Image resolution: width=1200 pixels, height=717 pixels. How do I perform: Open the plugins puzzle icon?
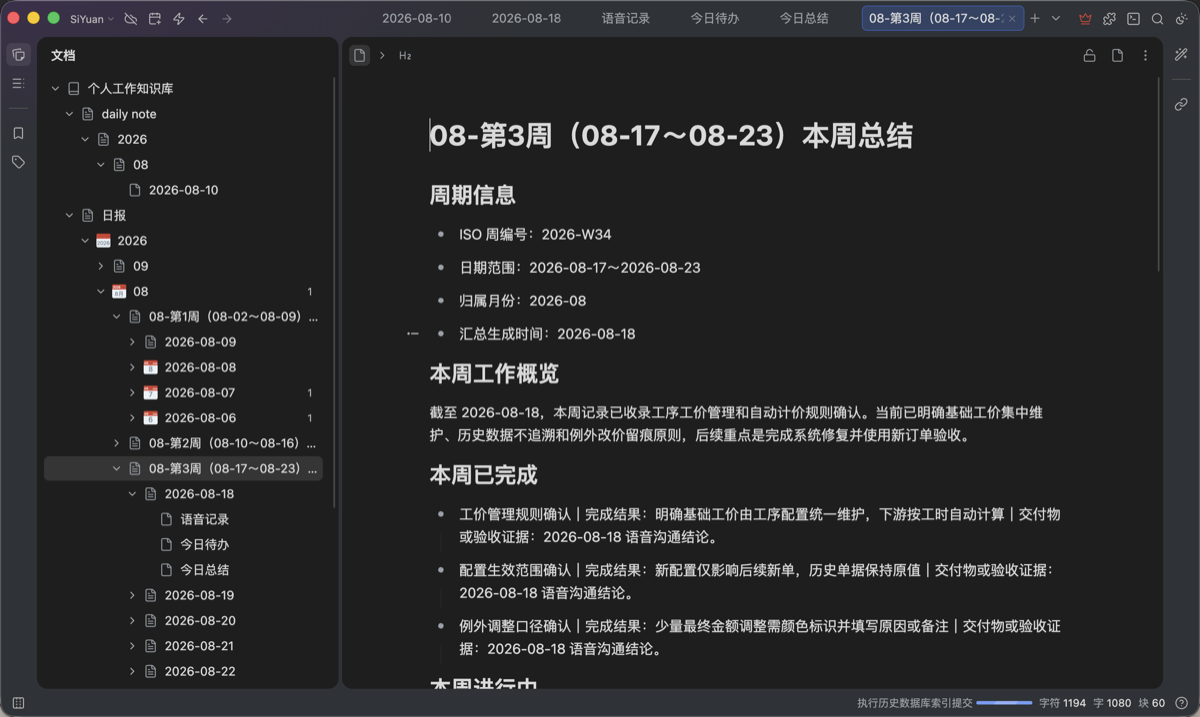click(1109, 19)
